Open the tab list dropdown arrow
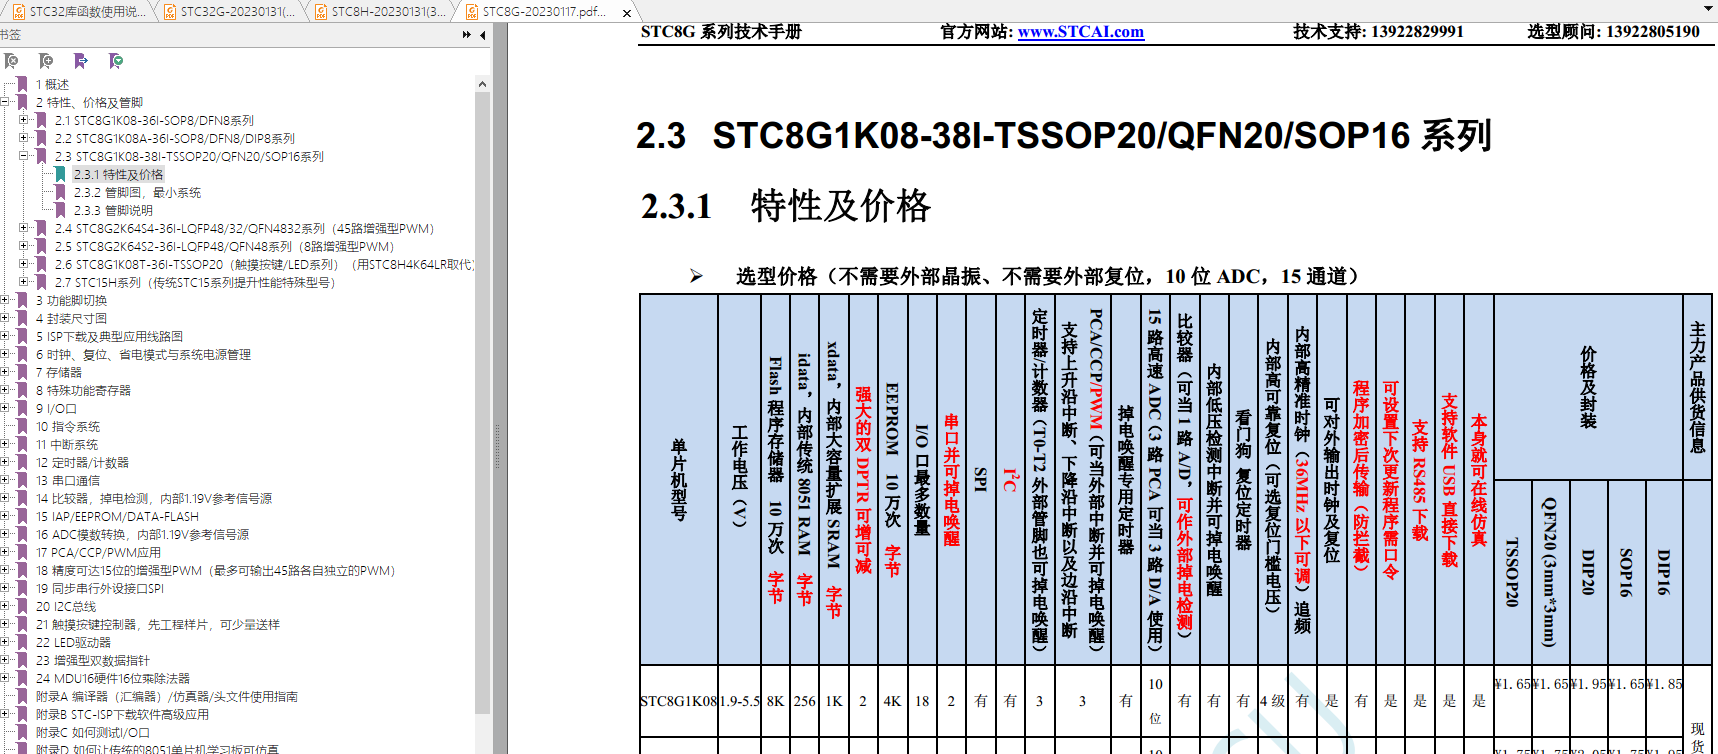Screen dimensions: 1718x754 coord(1707,9)
